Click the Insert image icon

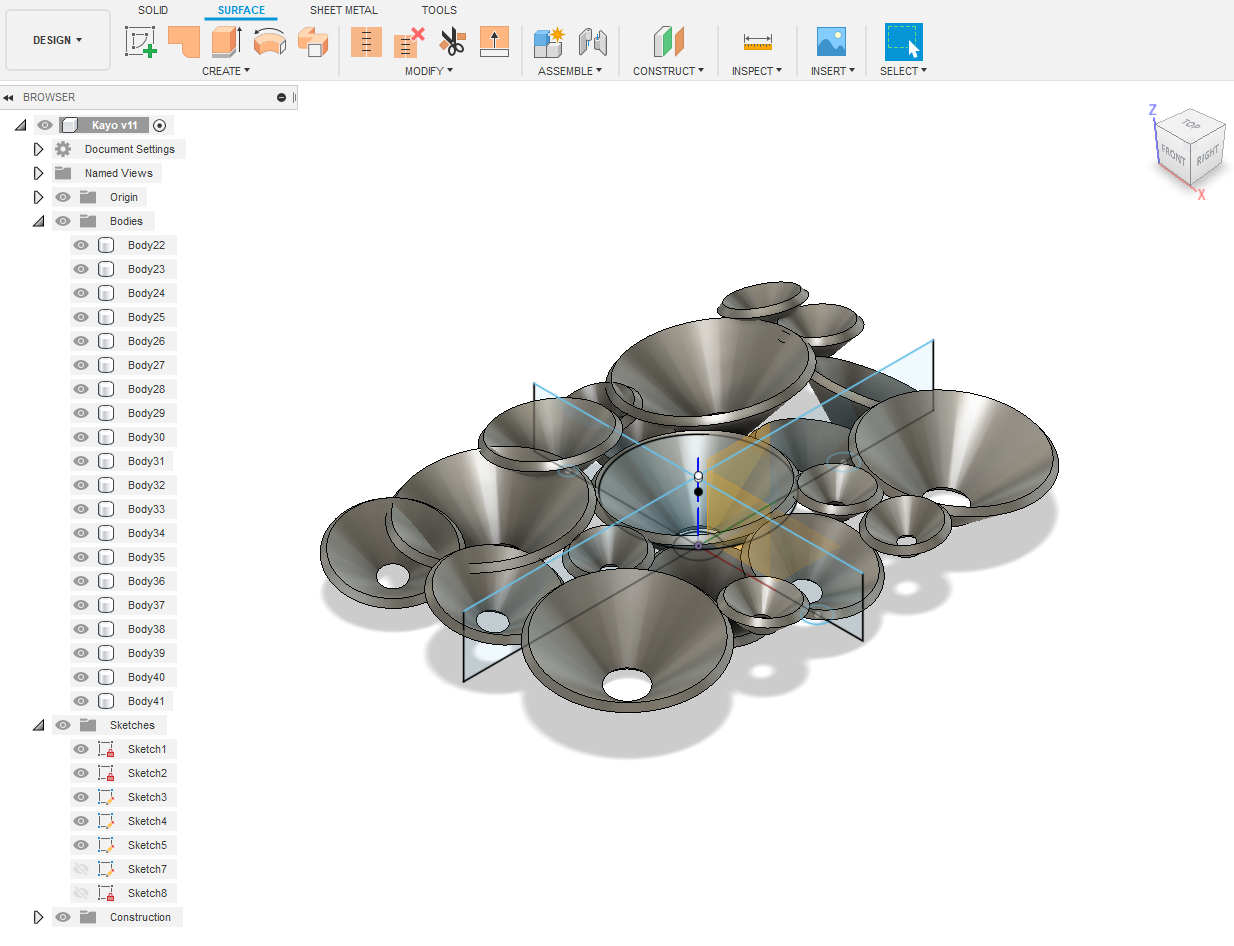pyautogui.click(x=831, y=41)
